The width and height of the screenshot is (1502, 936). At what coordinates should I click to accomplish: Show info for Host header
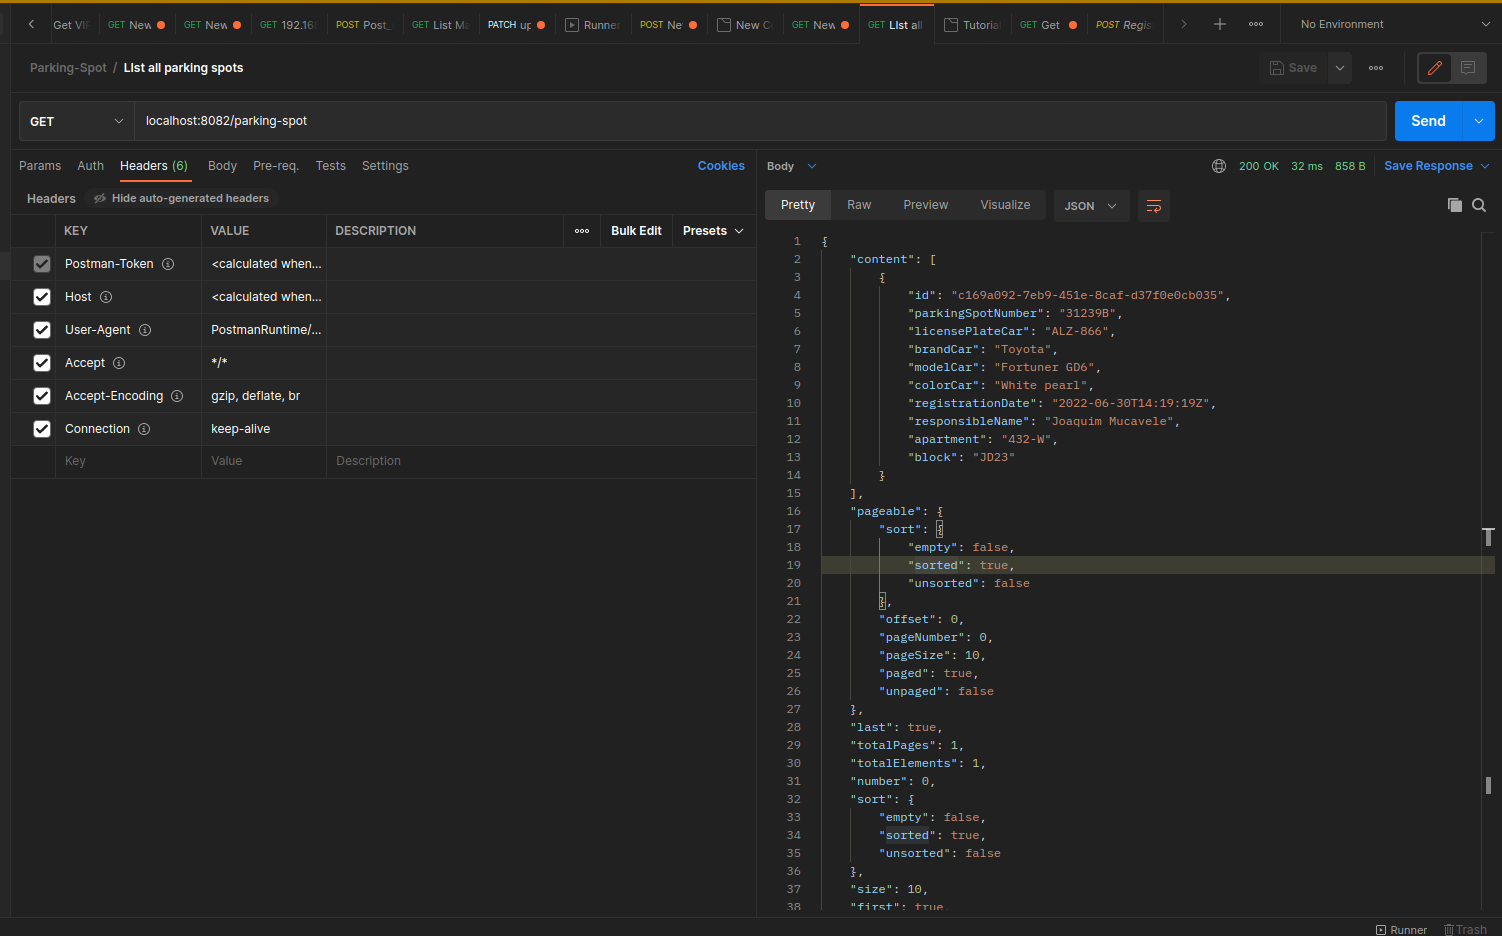point(106,297)
